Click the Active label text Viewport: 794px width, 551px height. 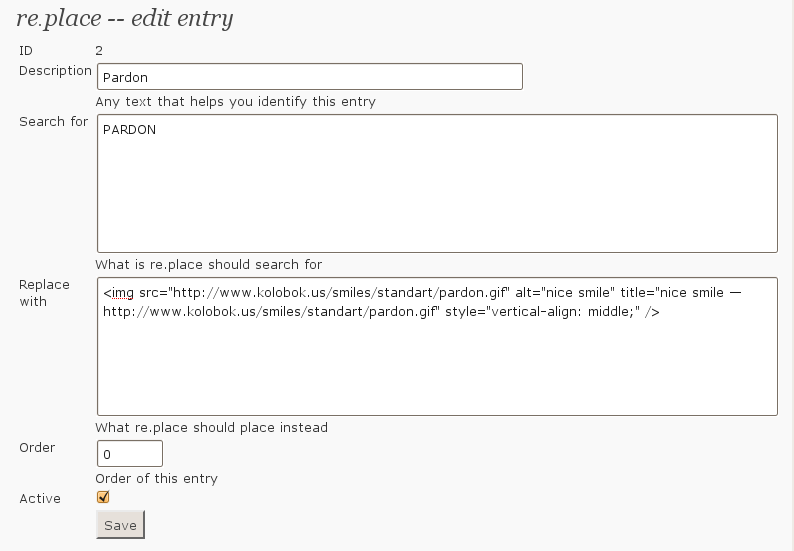(40, 499)
